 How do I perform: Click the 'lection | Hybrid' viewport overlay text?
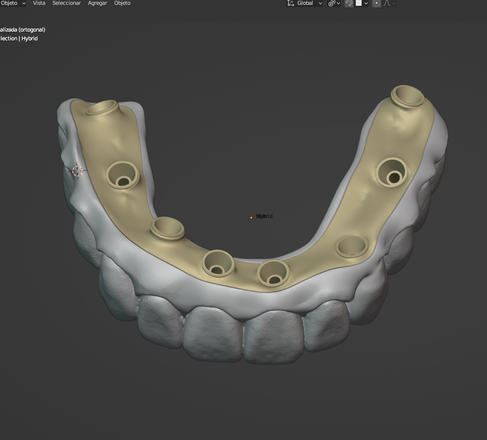19,38
